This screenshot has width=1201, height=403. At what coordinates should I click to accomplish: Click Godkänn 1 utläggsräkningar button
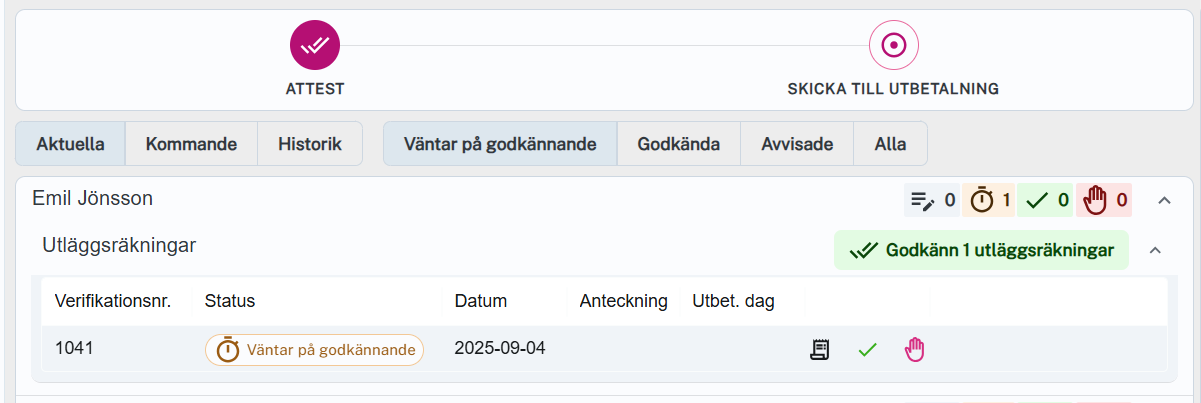[981, 250]
